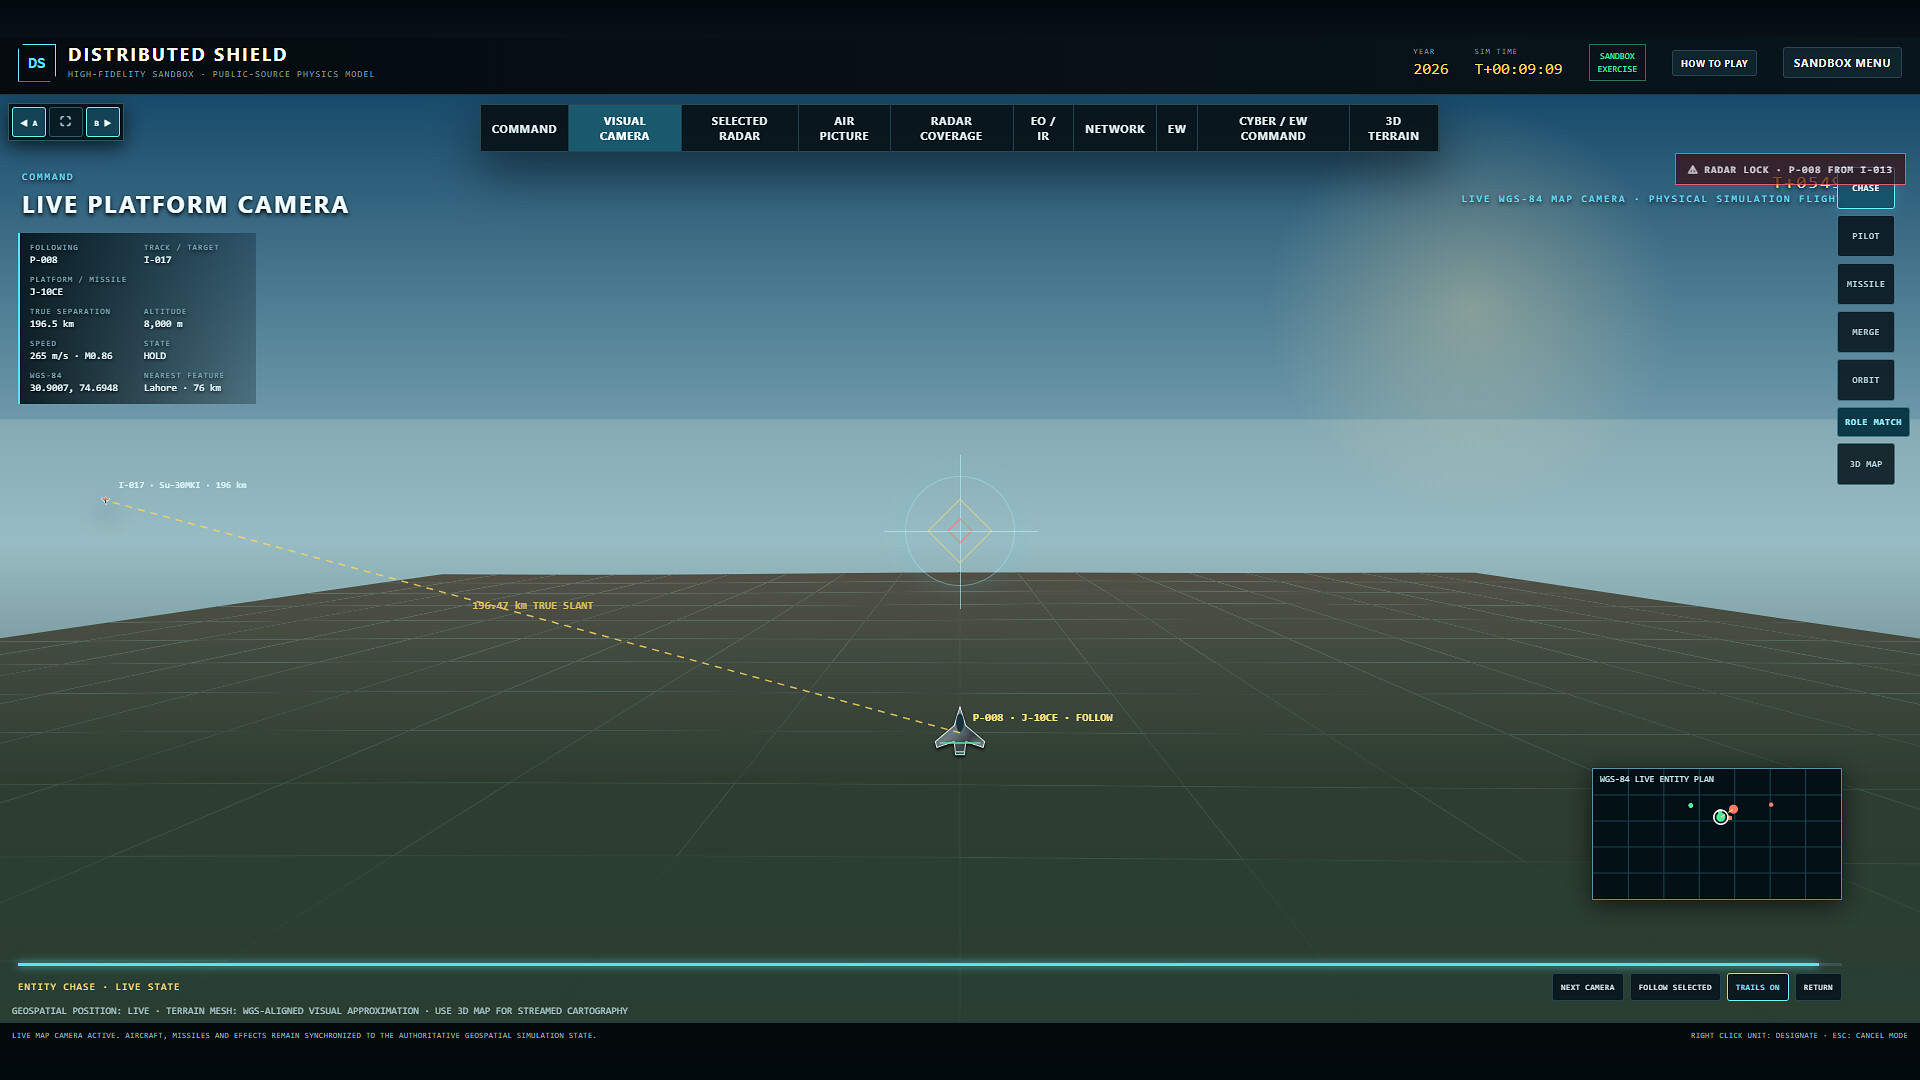The height and width of the screenshot is (1080, 1920).
Task: Click the I-017 Su-30MKI target marker
Action: click(106, 500)
